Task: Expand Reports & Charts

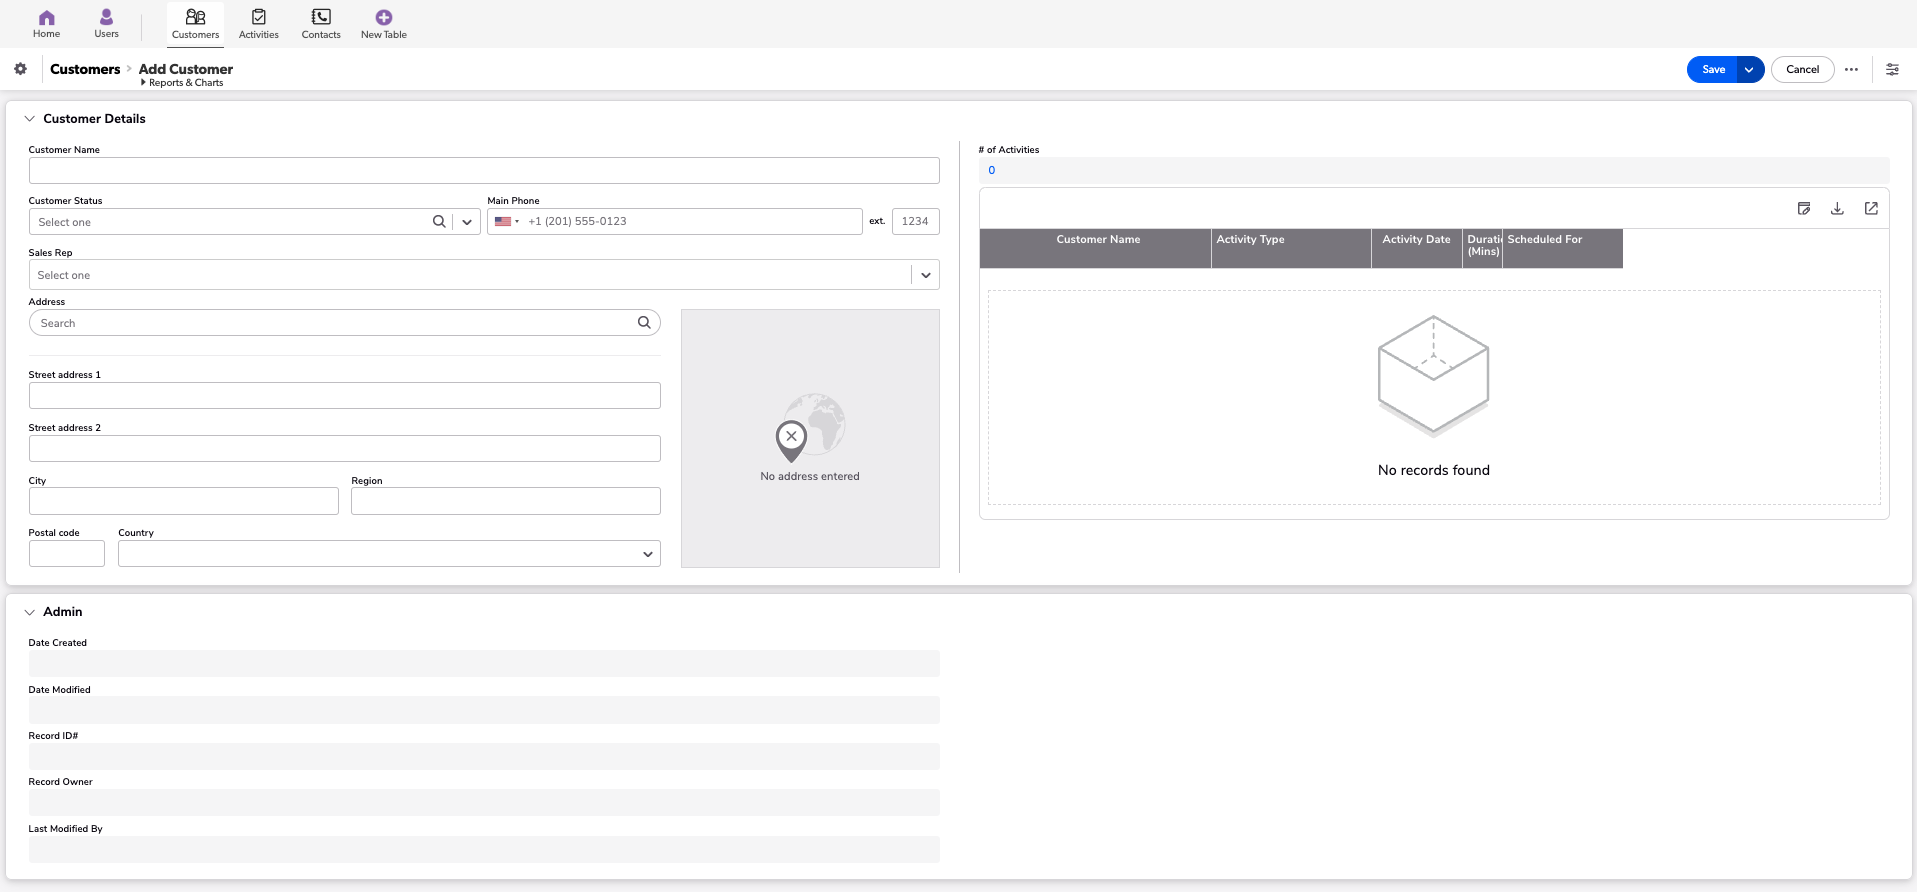Action: pyautogui.click(x=182, y=83)
